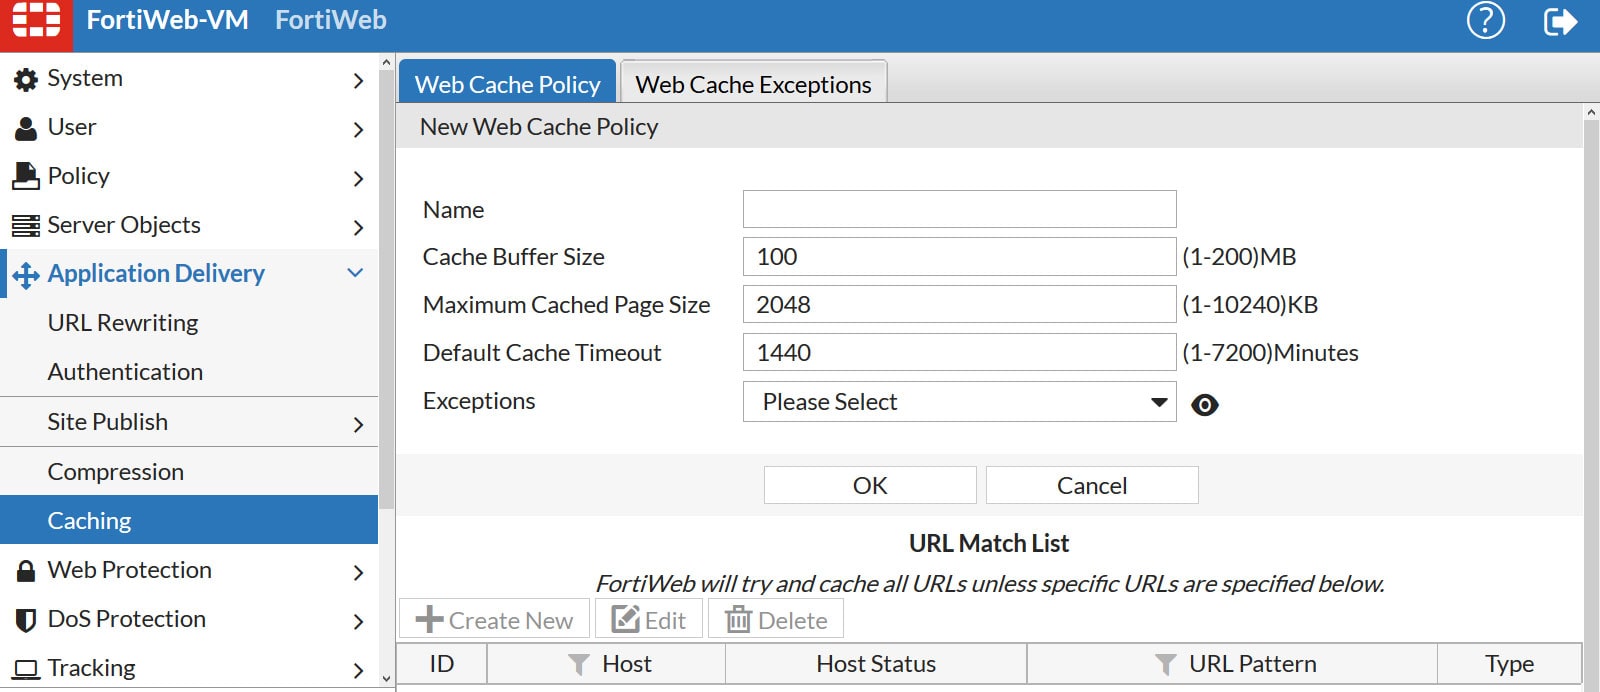Click the System gear icon

[26, 80]
